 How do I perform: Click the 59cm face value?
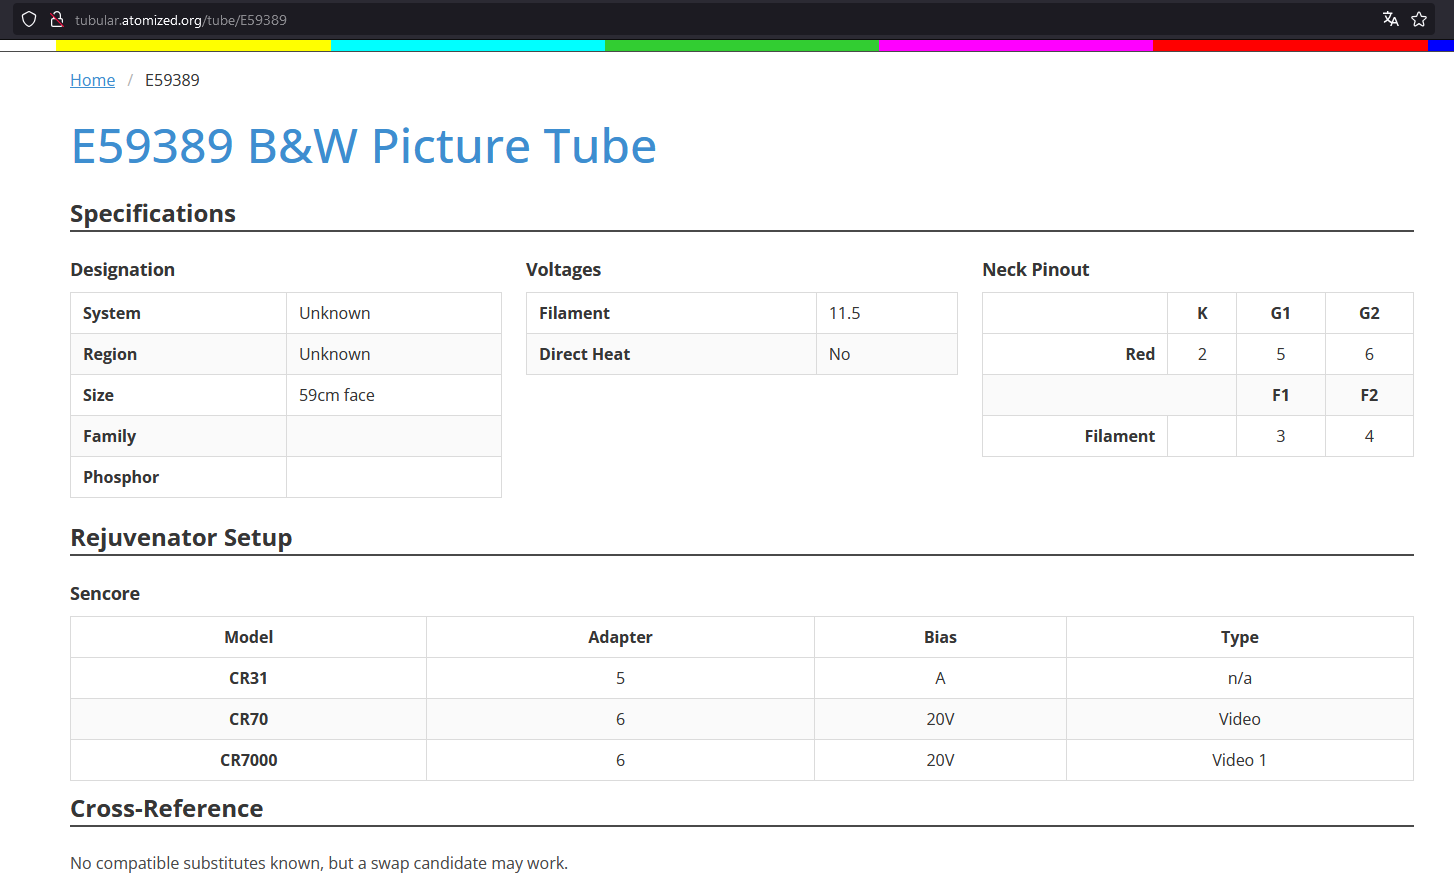tap(337, 395)
